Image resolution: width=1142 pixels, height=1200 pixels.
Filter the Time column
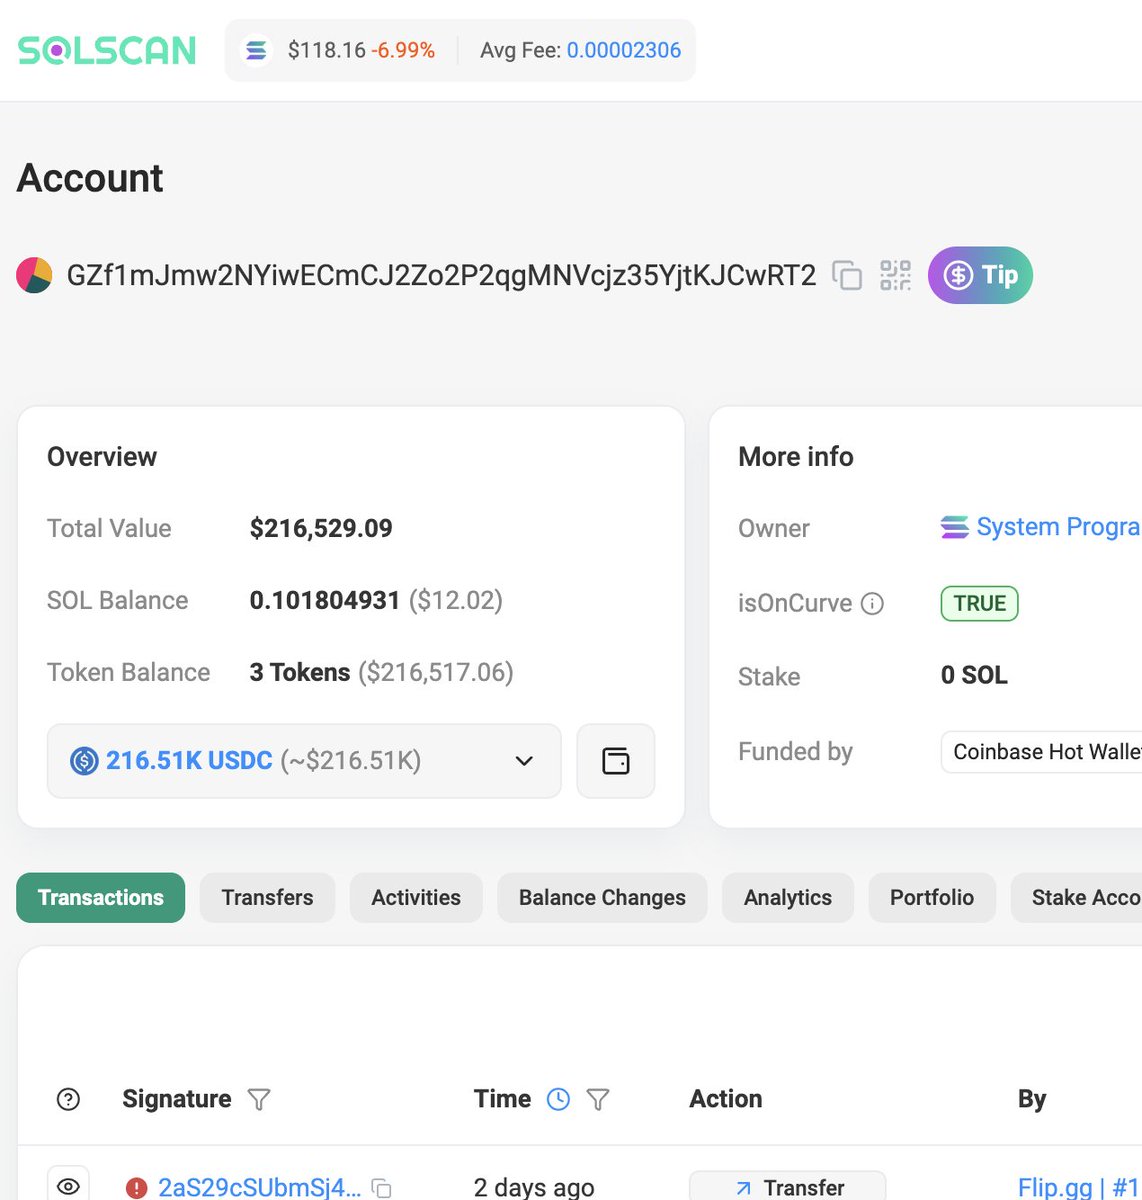tap(598, 1099)
